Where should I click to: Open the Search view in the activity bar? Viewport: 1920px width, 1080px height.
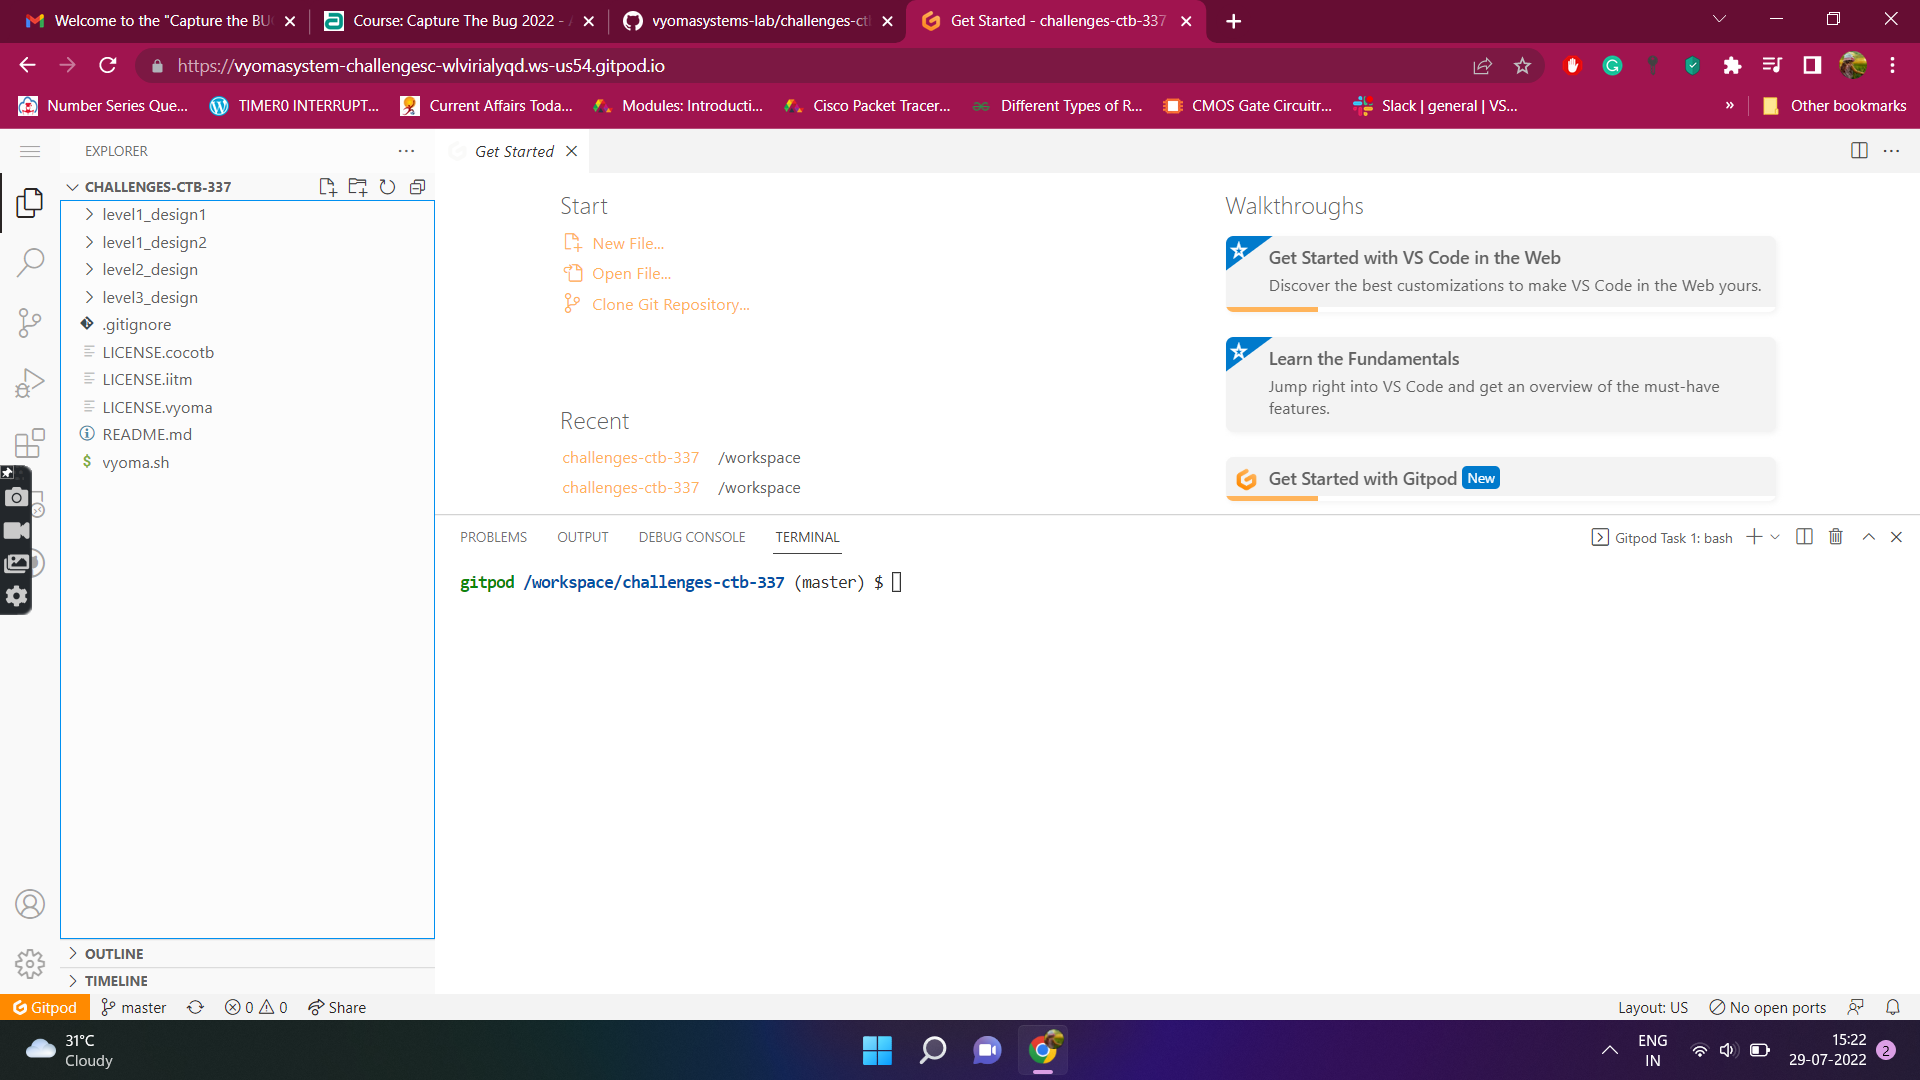coord(30,262)
